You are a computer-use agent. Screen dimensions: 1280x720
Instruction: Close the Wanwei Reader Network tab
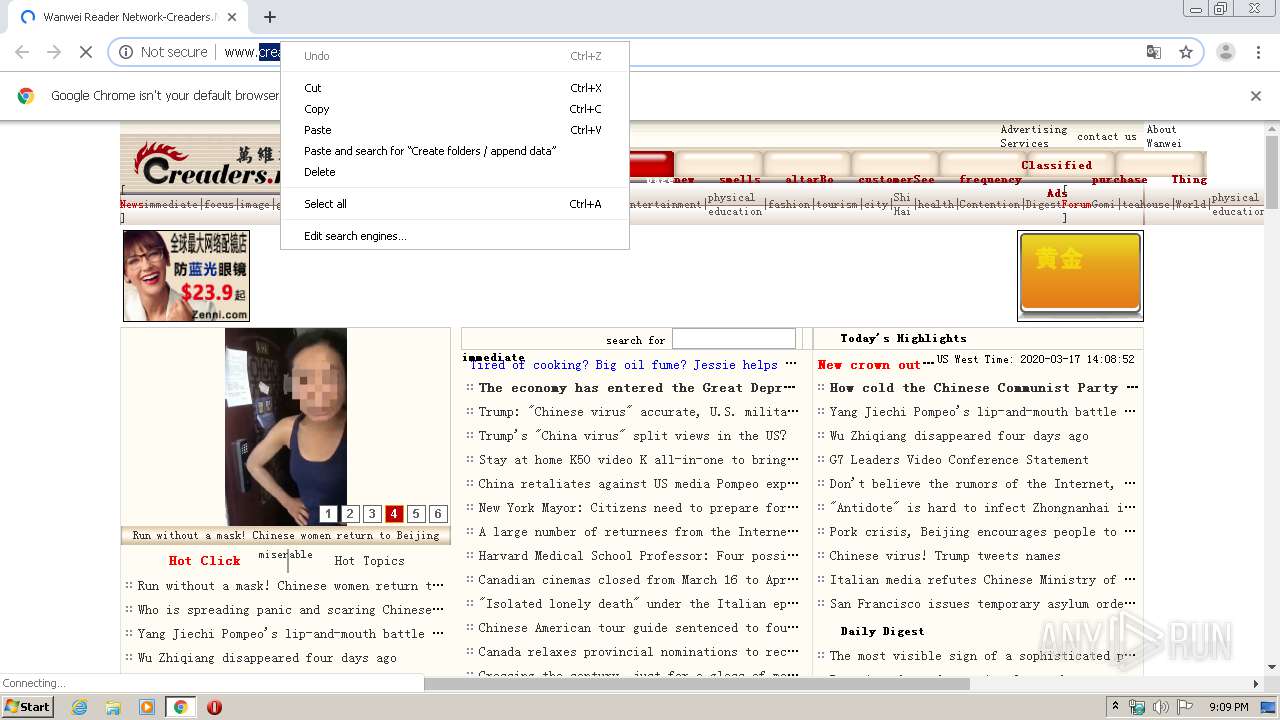pos(232,17)
